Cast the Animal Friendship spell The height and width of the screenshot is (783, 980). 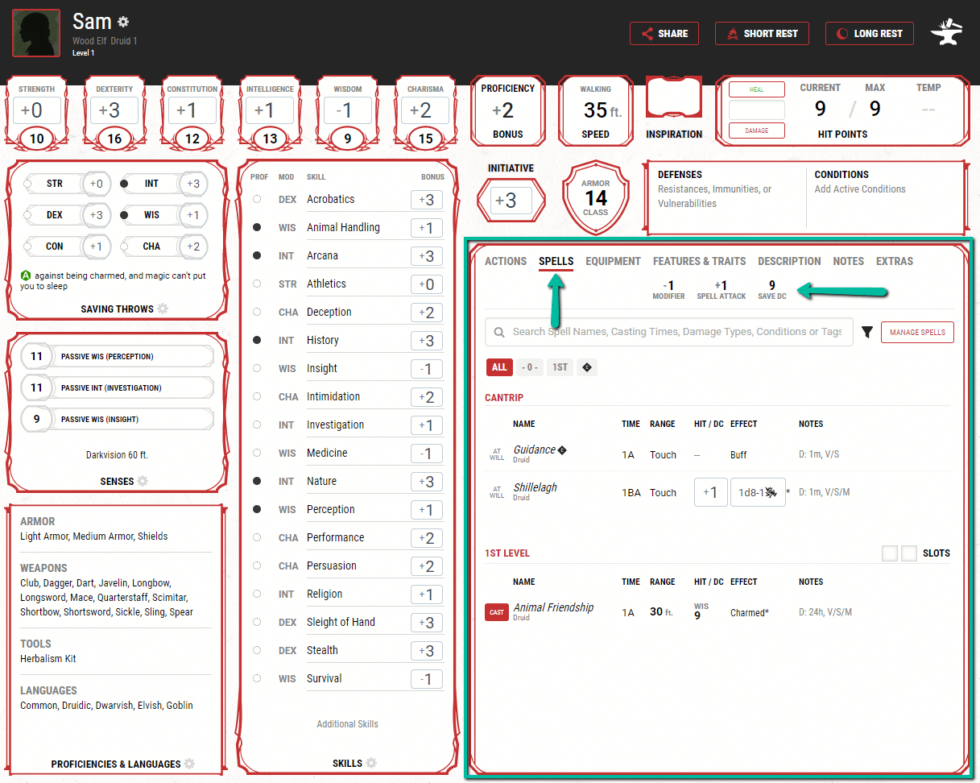[495, 611]
